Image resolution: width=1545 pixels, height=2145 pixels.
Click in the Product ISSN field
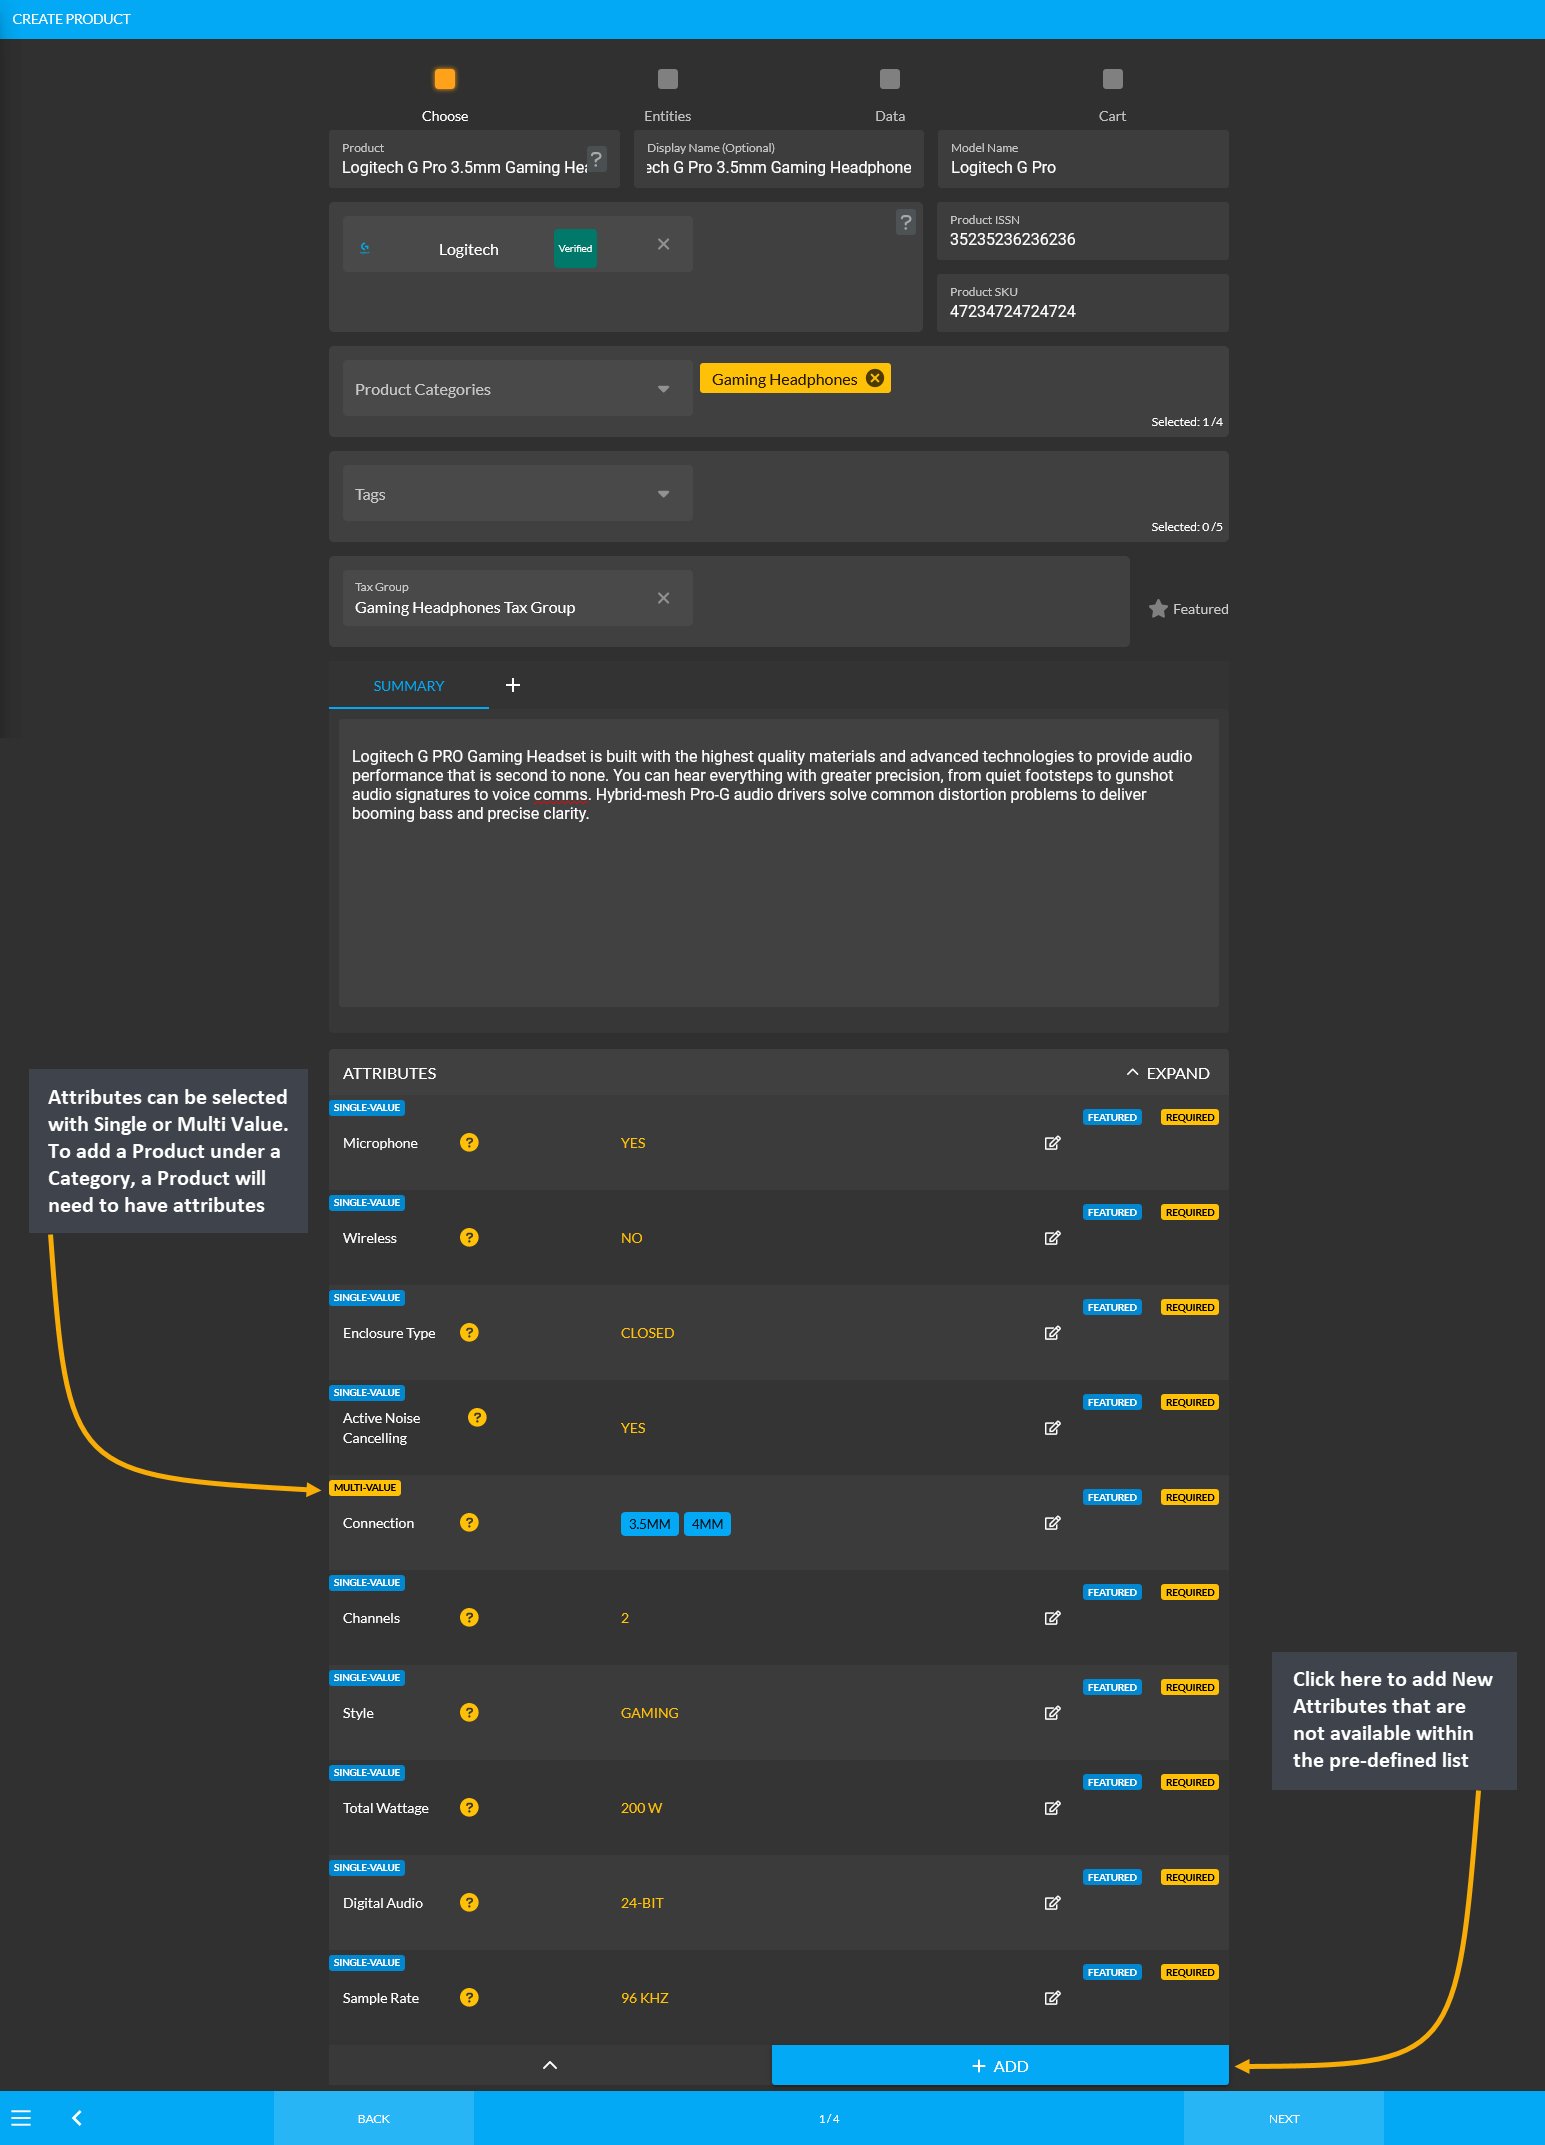point(1083,231)
